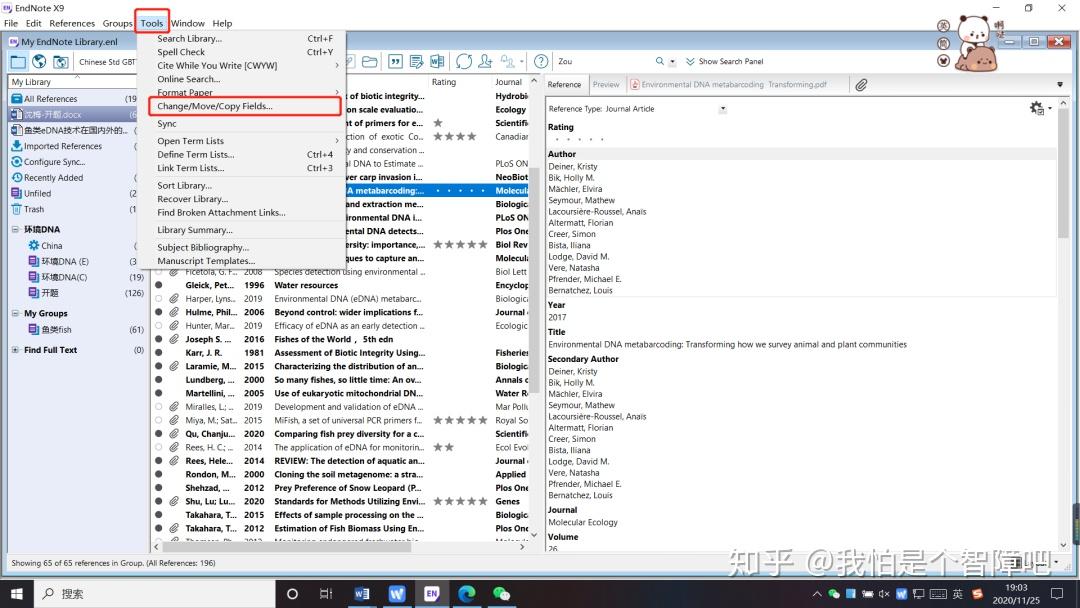Click the reference list horizontal scrollbar
1080x608 pixels.
tap(287, 547)
